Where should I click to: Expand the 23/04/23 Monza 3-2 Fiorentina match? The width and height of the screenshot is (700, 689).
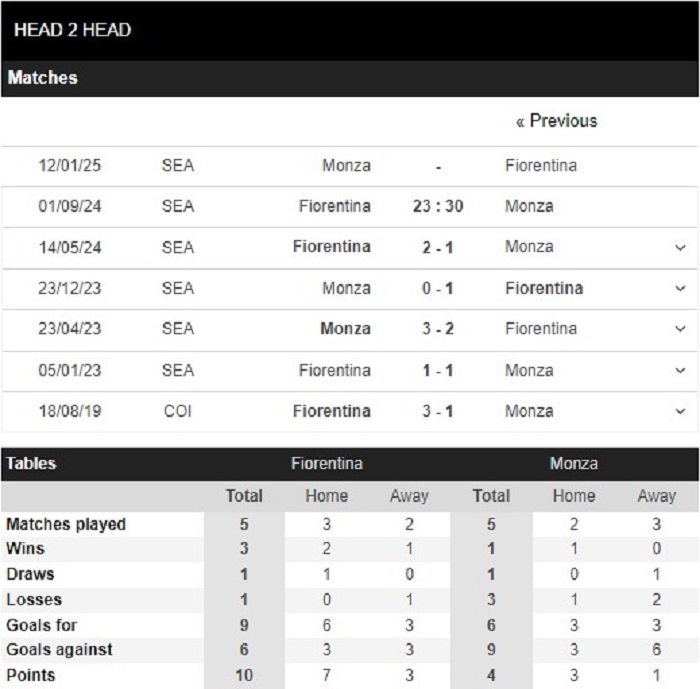[x=680, y=329]
